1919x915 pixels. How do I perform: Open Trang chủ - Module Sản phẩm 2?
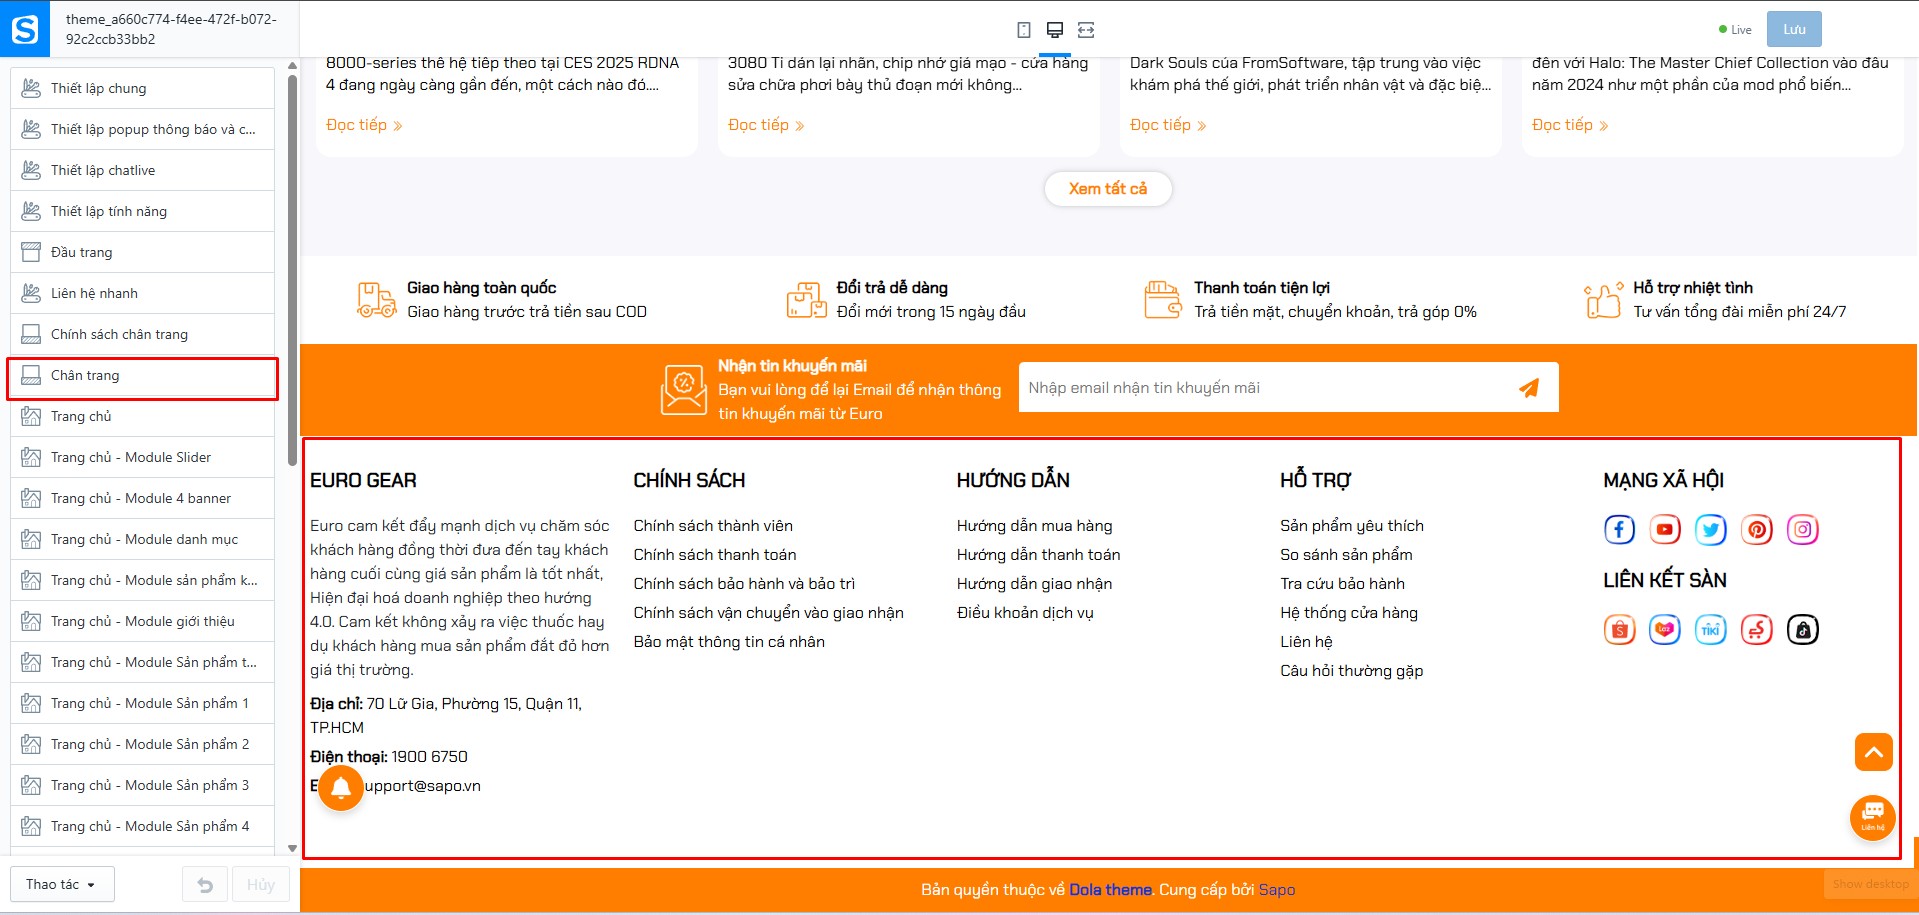142,744
